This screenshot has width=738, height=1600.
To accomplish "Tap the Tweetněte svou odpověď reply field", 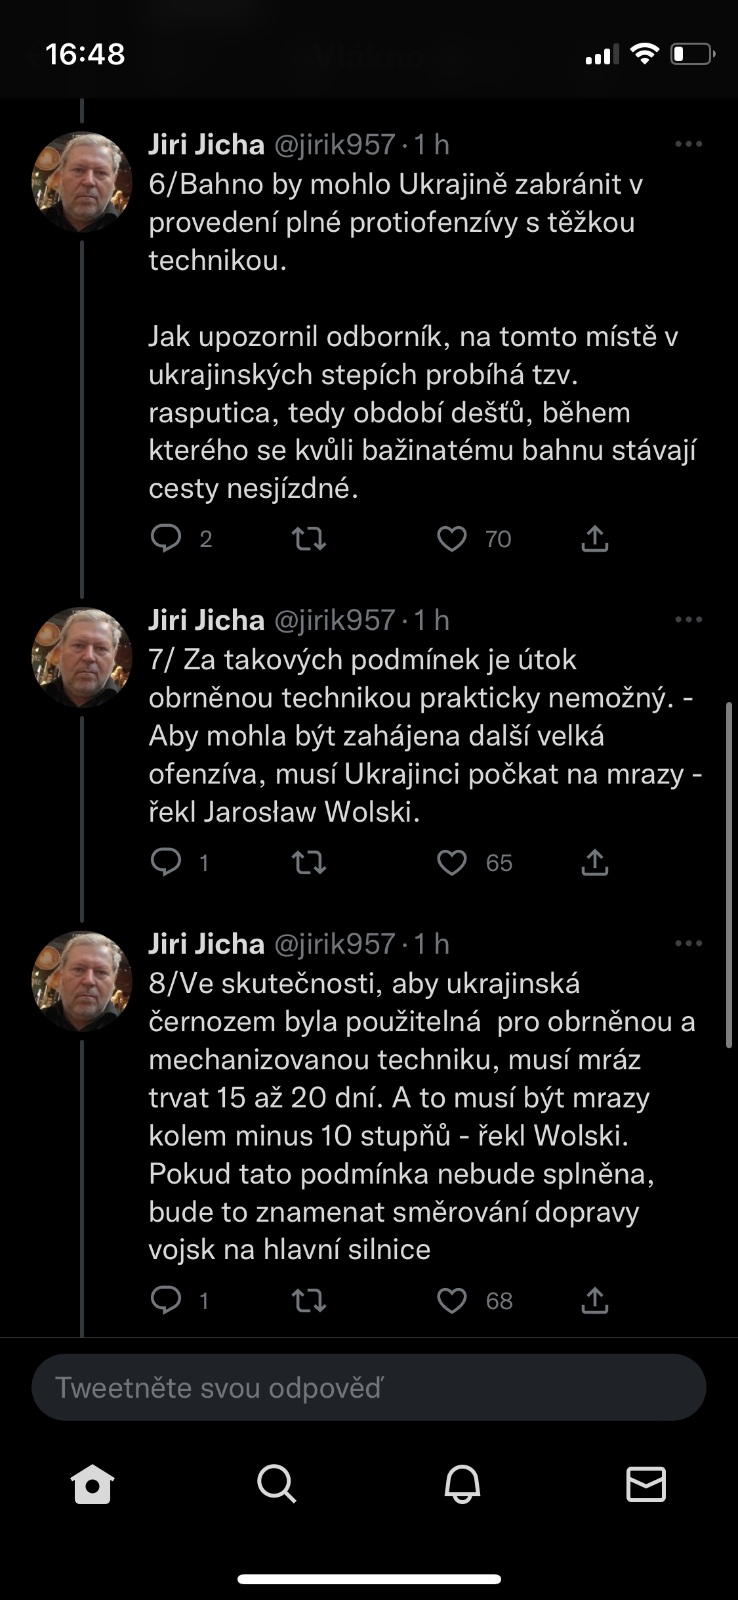I will (369, 1387).
